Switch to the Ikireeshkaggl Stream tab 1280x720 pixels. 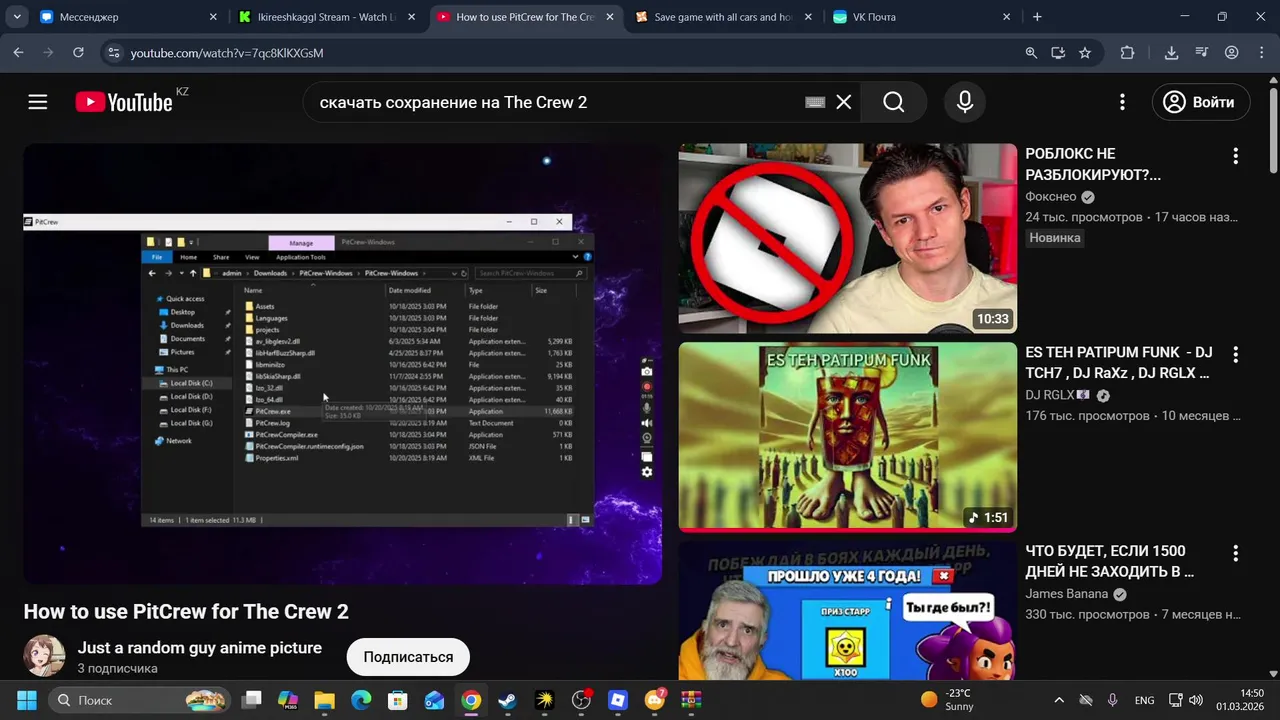pos(327,17)
